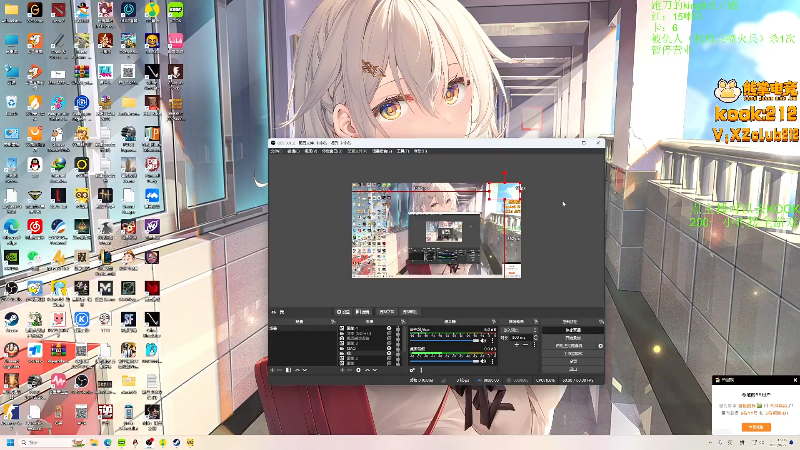The height and width of the screenshot is (450, 800).
Task: Toggle visibility eye of highlighted source row
Action: tap(389, 353)
